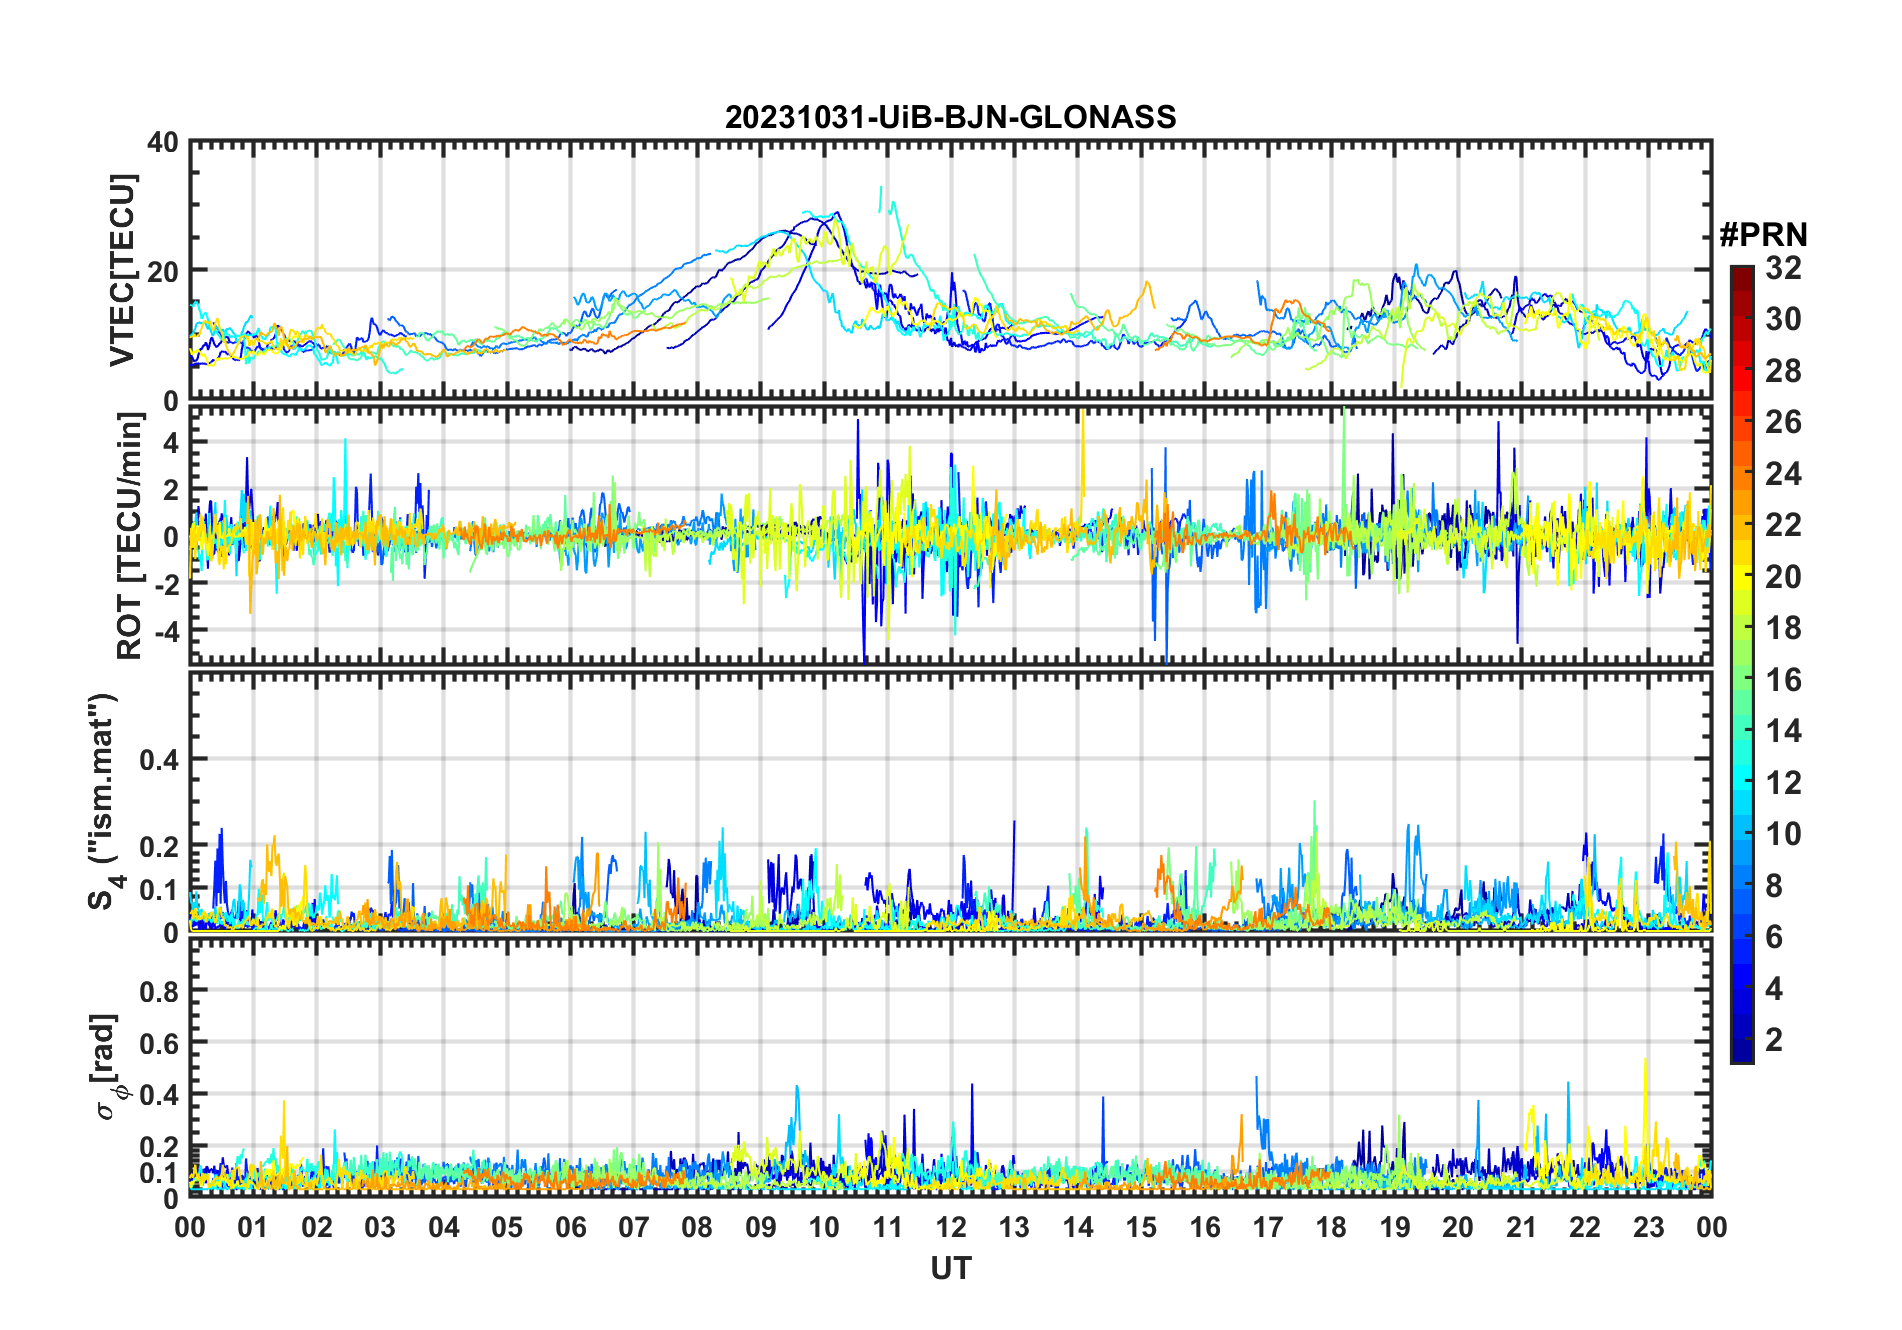The width and height of the screenshot is (1902, 1330).
Task: Click the -4 tick on ROT axis
Action: pos(165,631)
